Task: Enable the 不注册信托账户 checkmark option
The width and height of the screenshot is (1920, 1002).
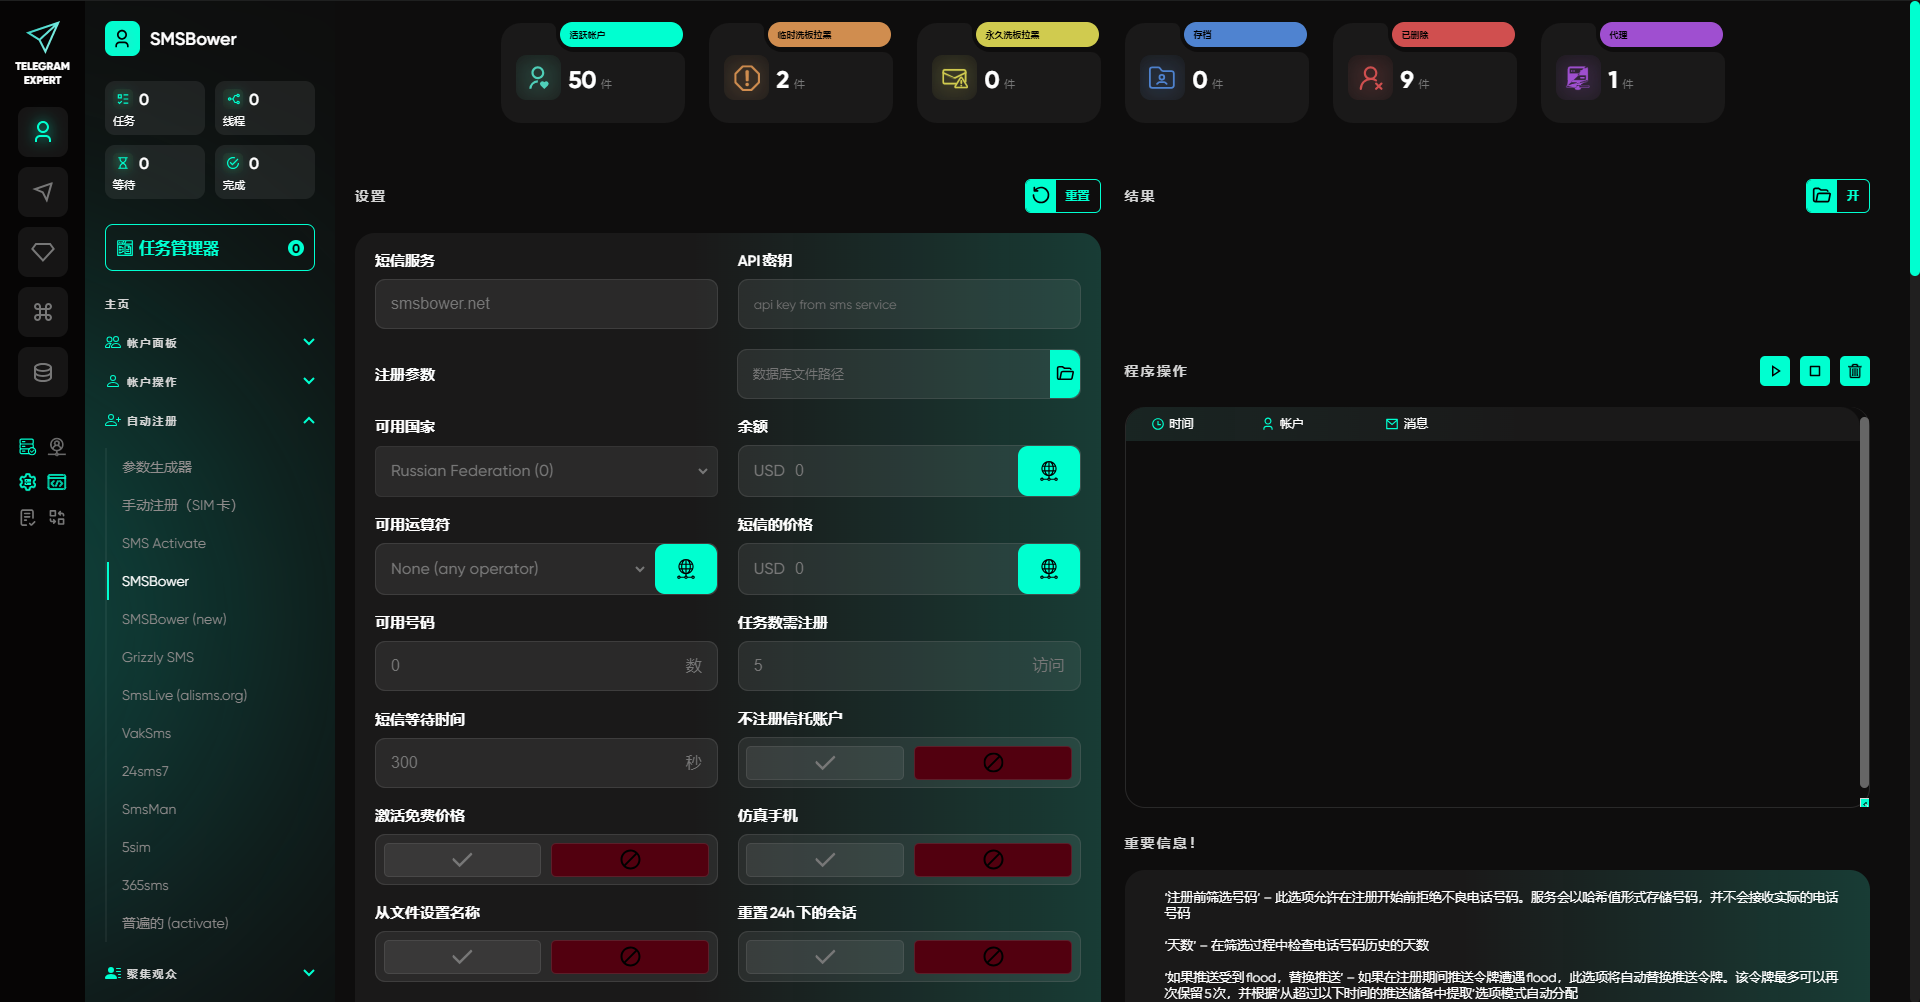Action: pyautogui.click(x=824, y=763)
